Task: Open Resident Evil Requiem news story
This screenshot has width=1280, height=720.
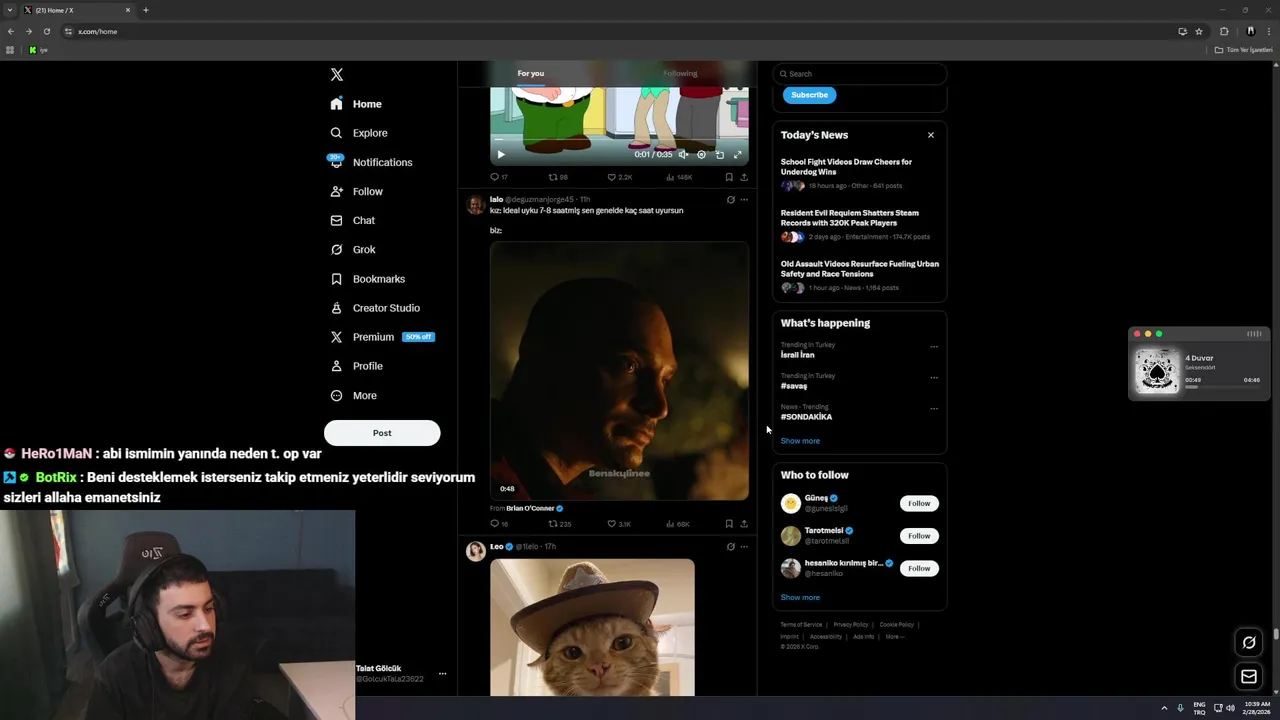Action: pyautogui.click(x=859, y=224)
